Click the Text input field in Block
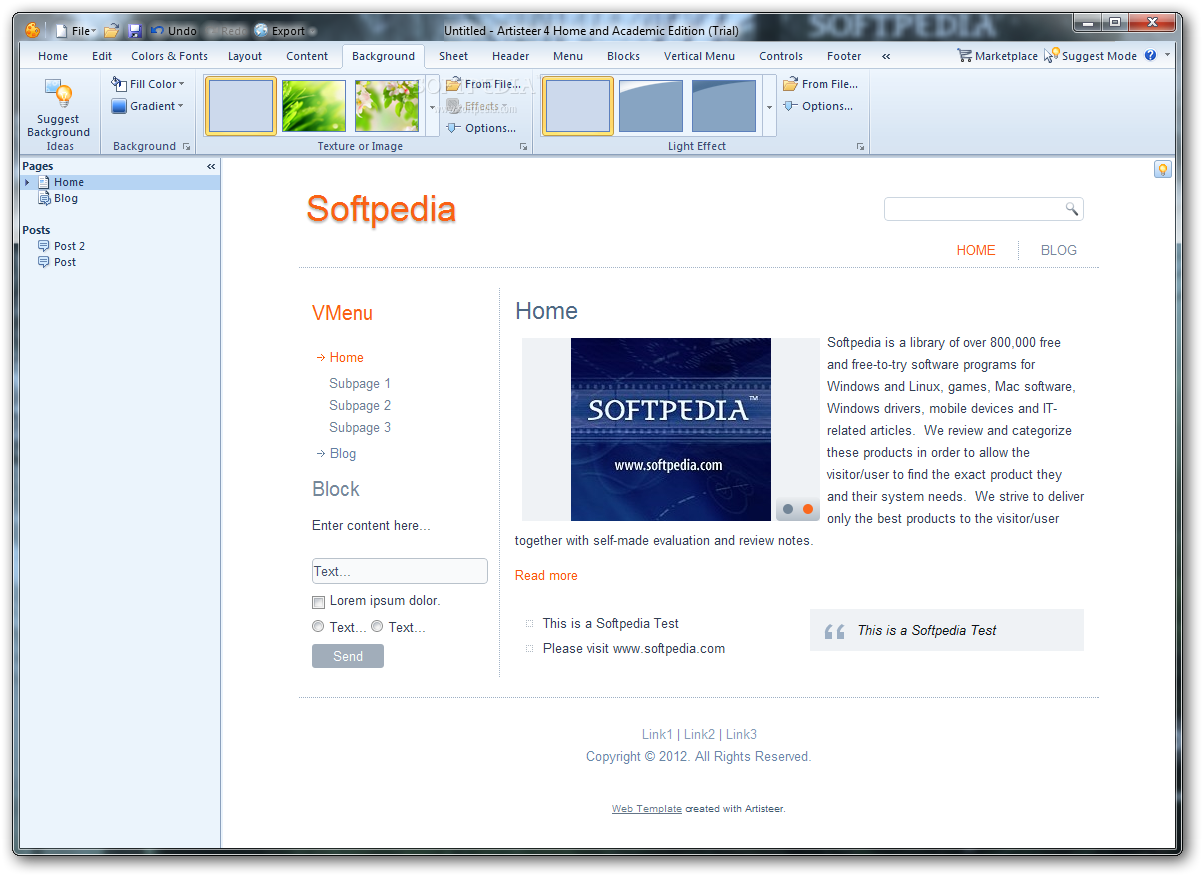This screenshot has width=1203, height=876. pyautogui.click(x=400, y=571)
